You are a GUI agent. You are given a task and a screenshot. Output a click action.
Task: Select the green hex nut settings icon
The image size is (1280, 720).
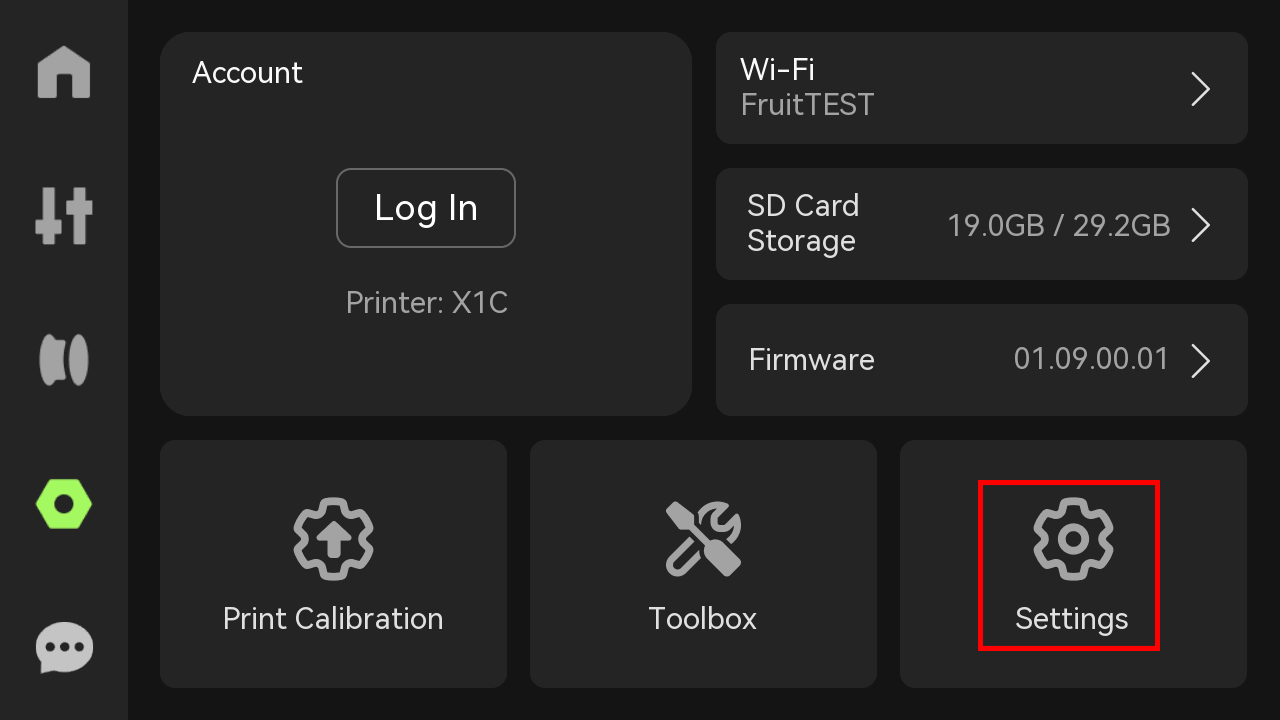(x=64, y=504)
